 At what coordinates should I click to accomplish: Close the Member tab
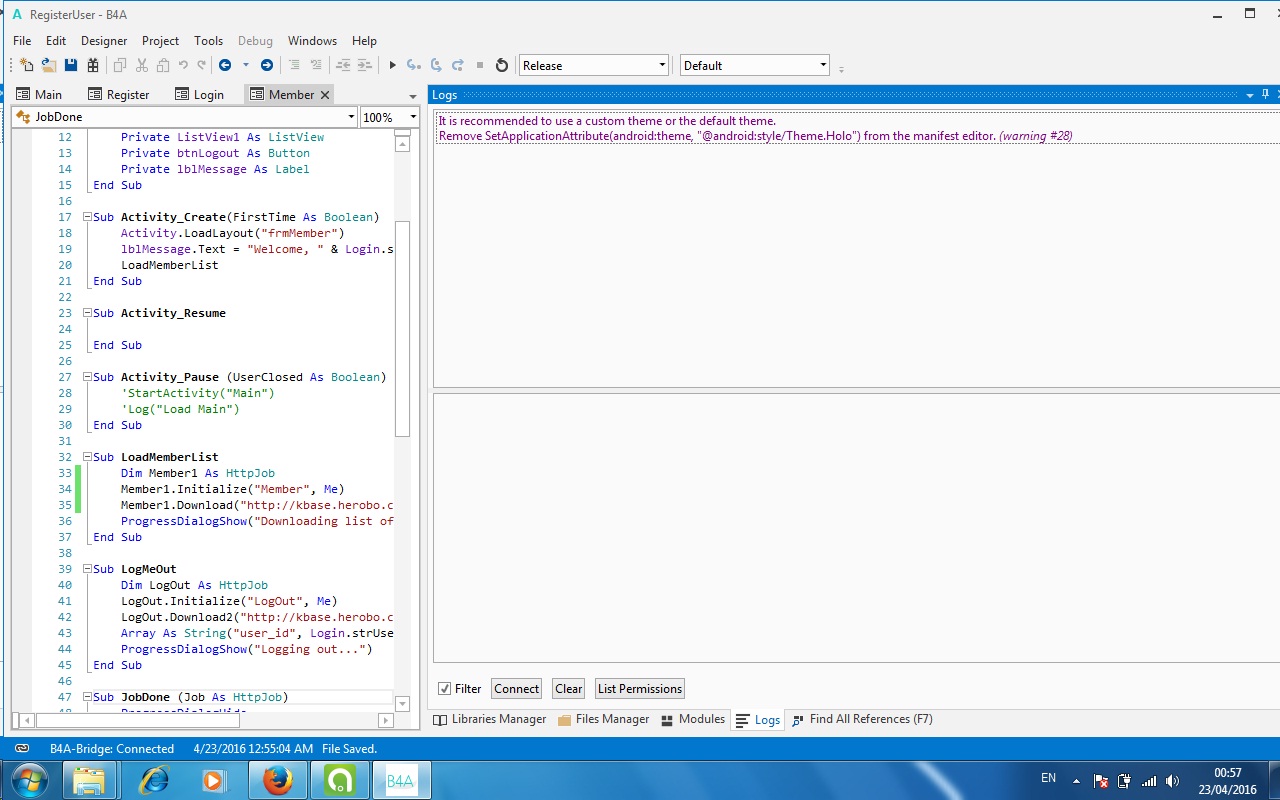(325, 95)
